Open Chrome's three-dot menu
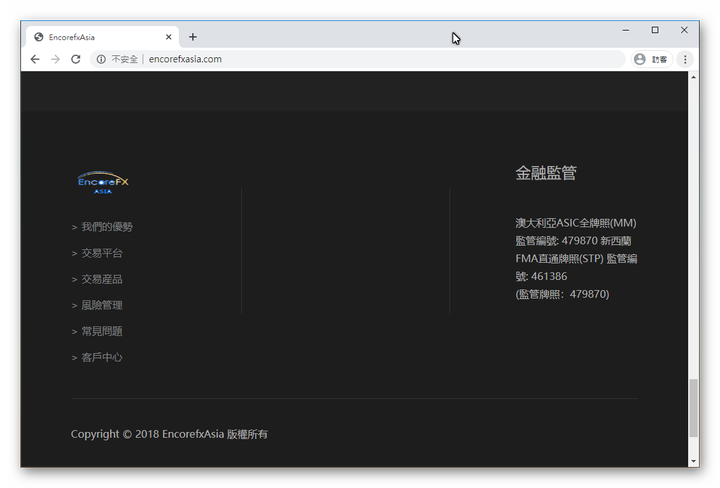 tap(685, 59)
